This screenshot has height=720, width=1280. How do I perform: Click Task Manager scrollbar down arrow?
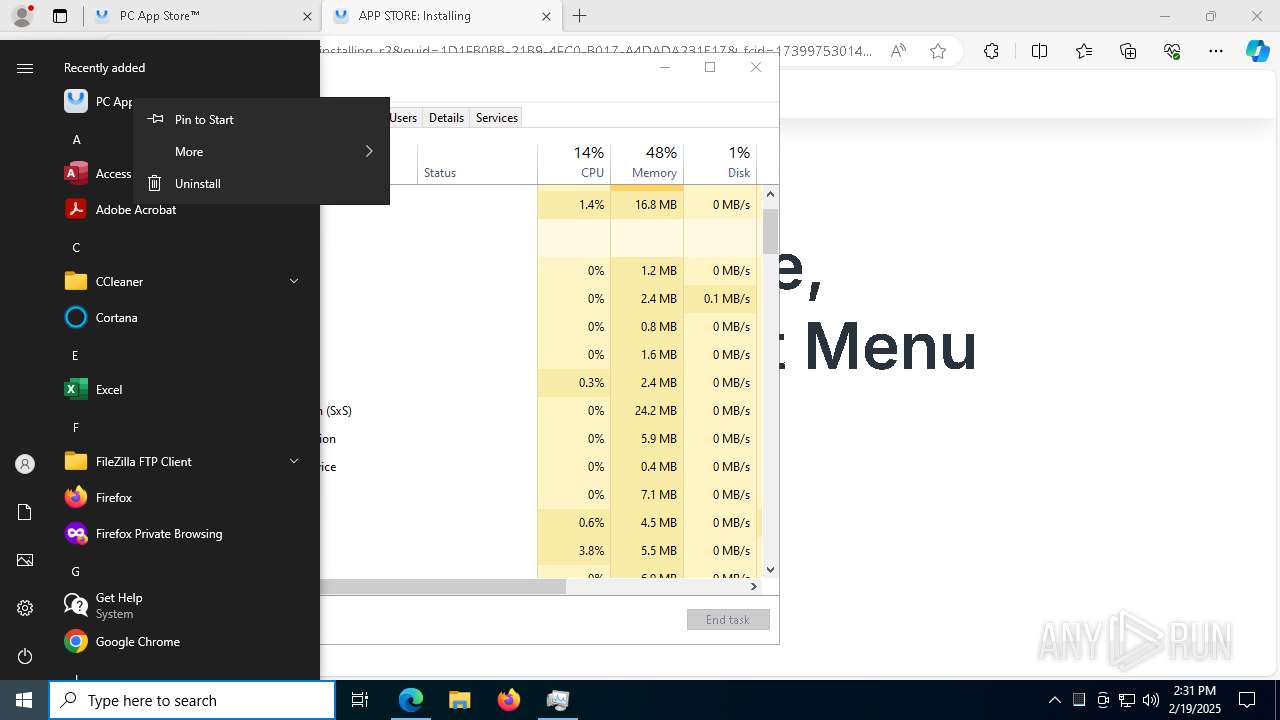click(770, 570)
